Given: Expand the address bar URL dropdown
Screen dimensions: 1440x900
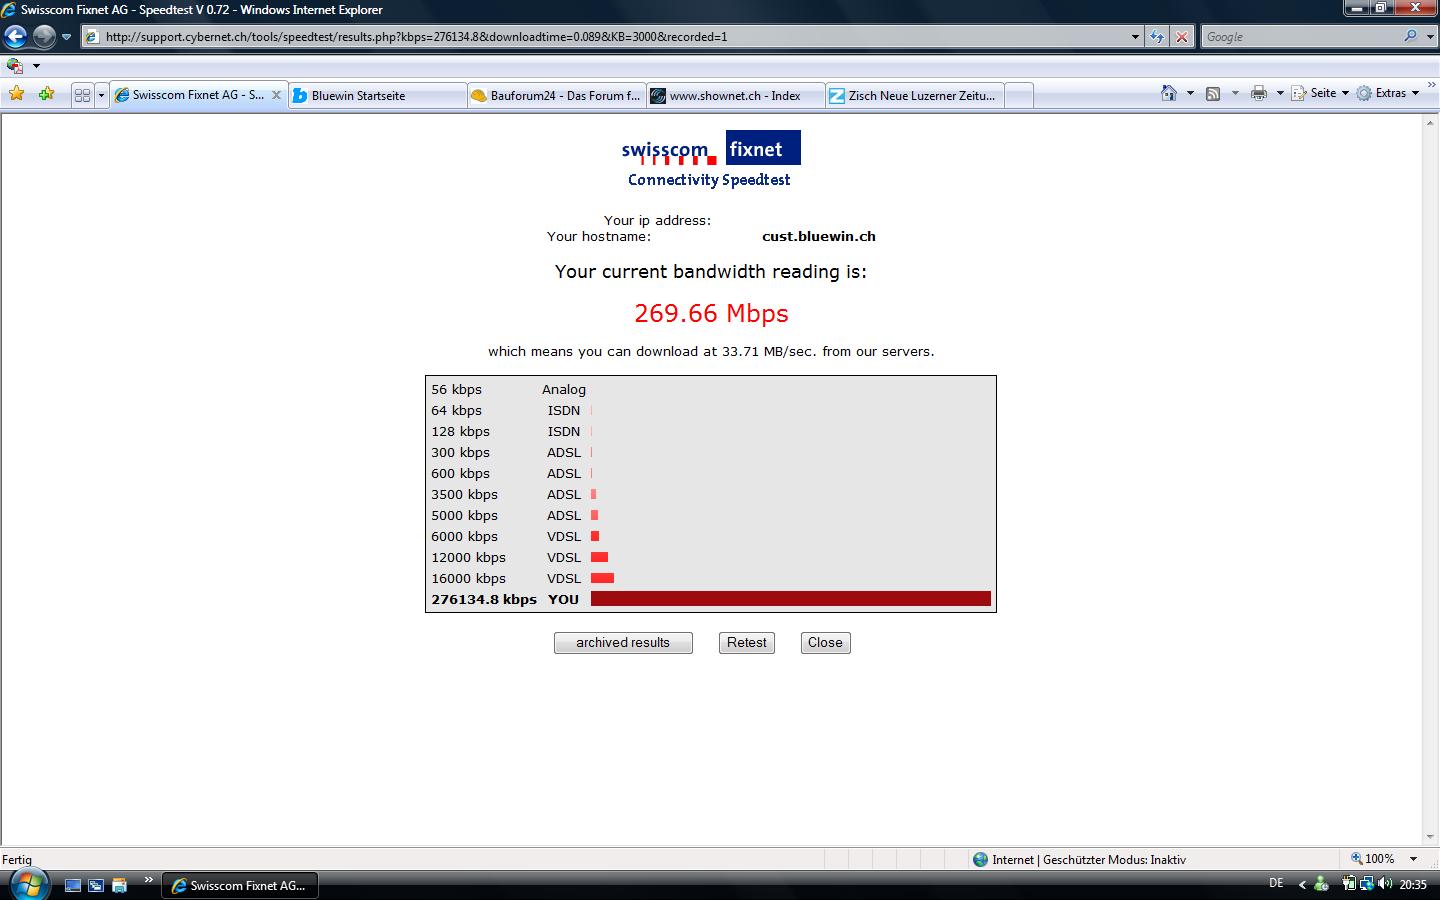Looking at the screenshot, I should pyautogui.click(x=1135, y=37).
